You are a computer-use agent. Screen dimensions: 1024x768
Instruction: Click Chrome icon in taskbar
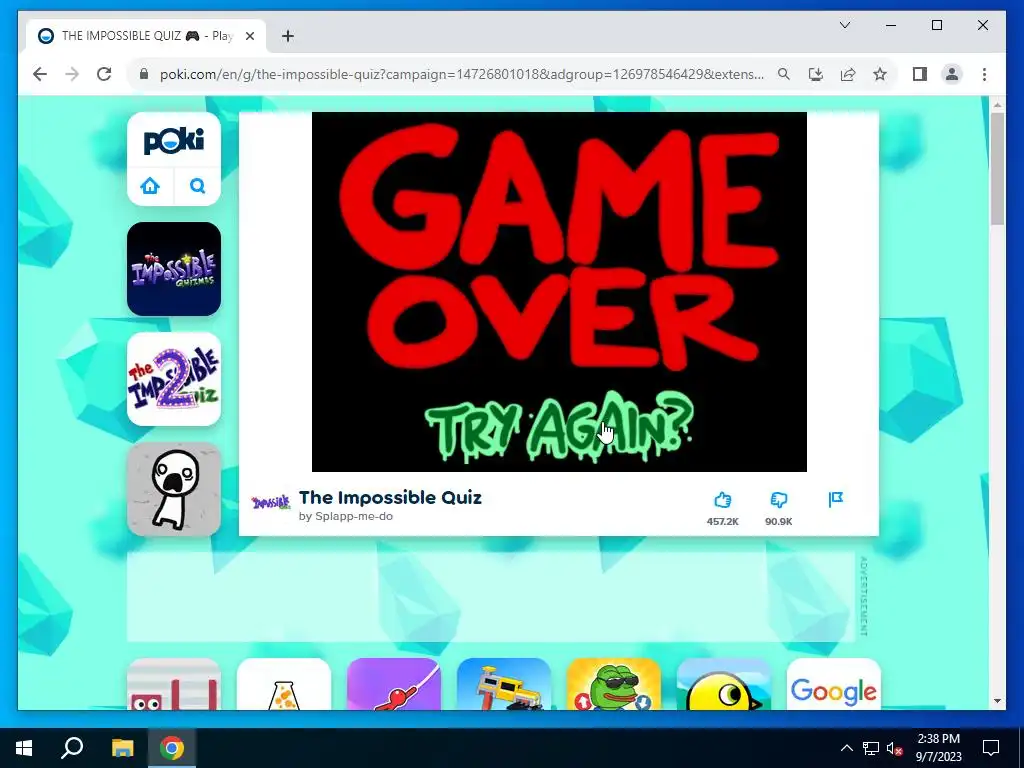click(172, 748)
